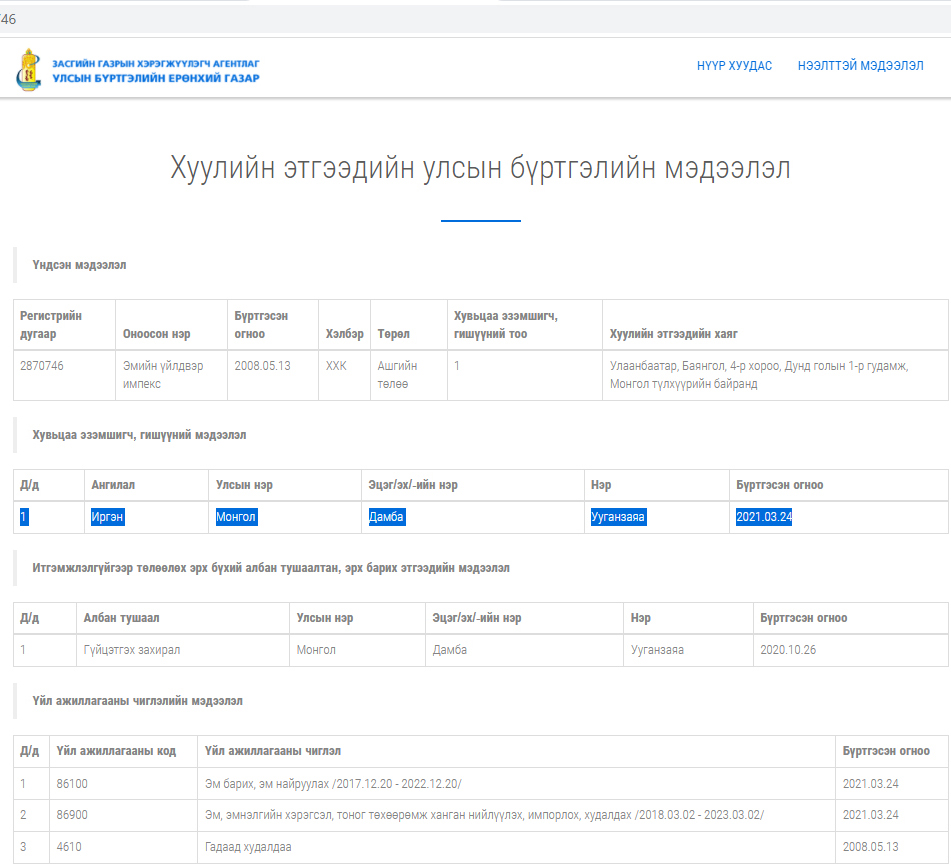Screen dimensions: 951x867
Task: Select the address cell starting with Улаанбаатар, Баянгол
Action: point(759,375)
